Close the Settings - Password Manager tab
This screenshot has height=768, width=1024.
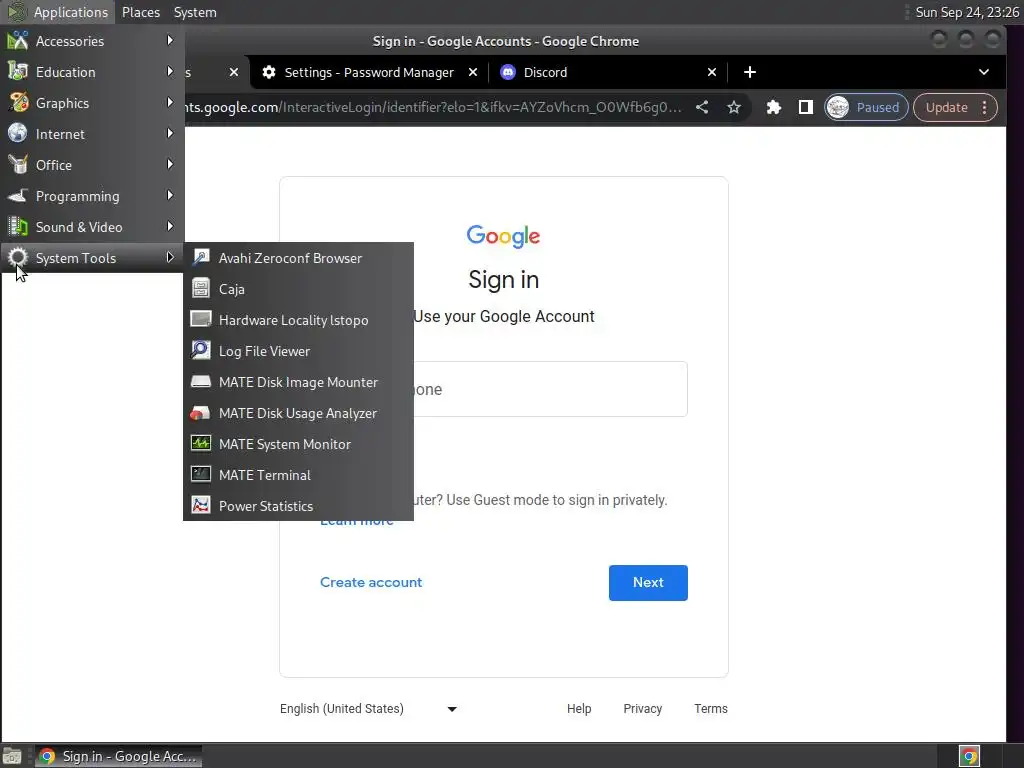pos(473,72)
